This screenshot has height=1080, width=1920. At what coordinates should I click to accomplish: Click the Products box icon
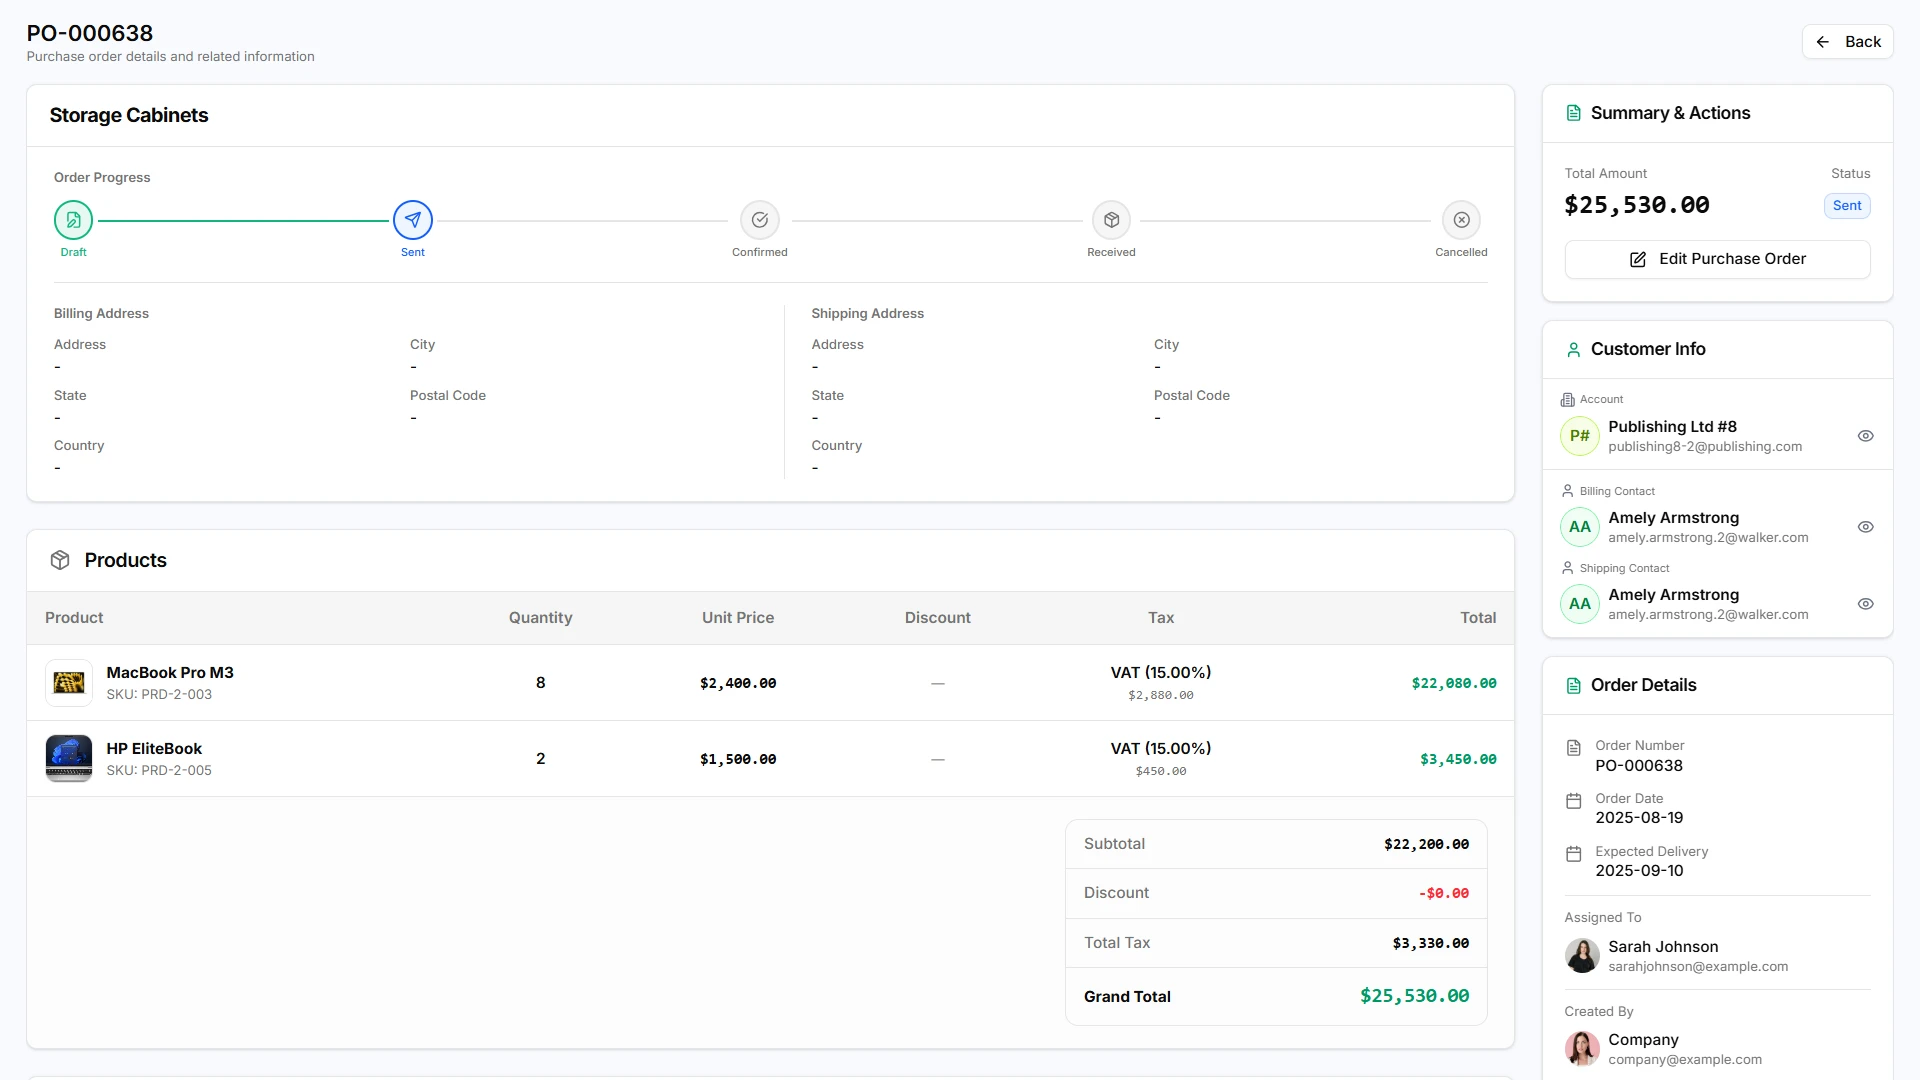pos(60,560)
